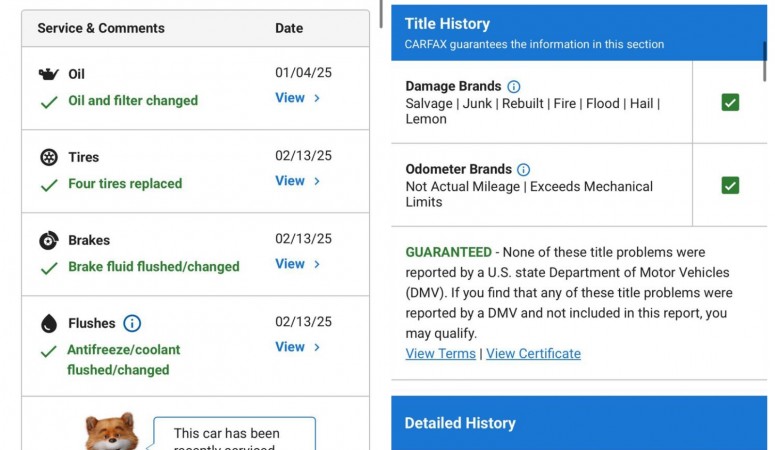Open the Odometer Brands info icon

pos(523,170)
